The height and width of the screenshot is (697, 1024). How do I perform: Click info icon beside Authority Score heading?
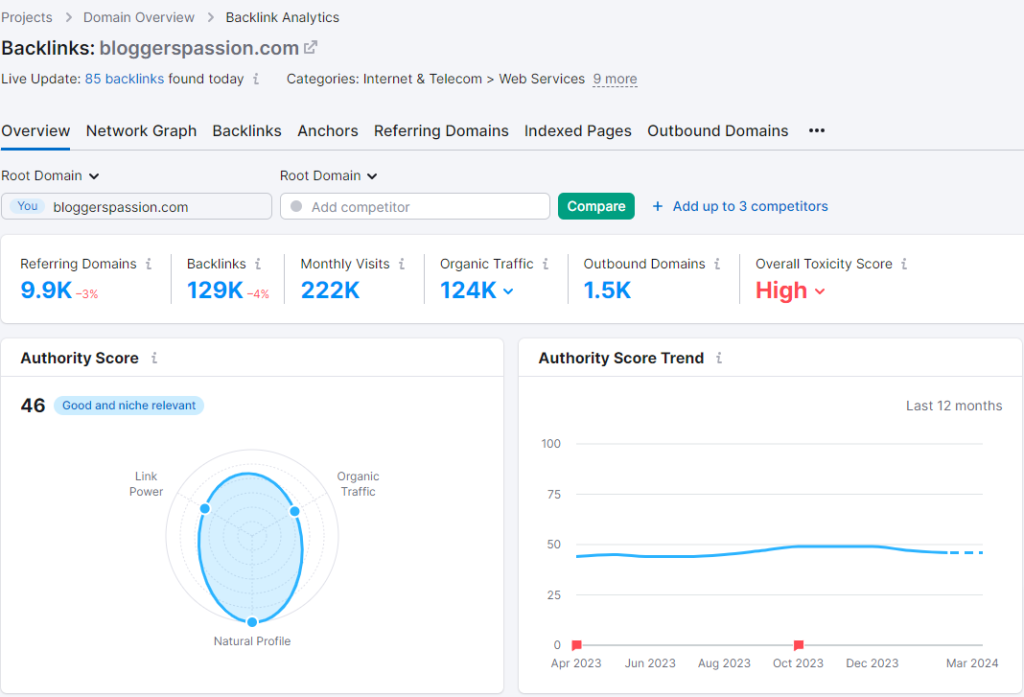pos(154,358)
